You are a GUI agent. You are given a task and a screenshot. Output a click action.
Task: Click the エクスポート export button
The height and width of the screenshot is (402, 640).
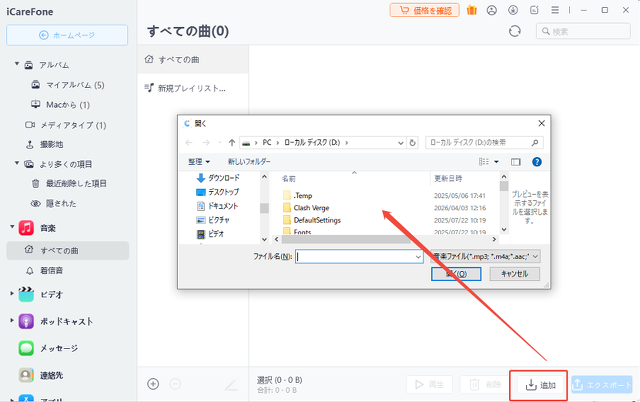click(x=602, y=384)
